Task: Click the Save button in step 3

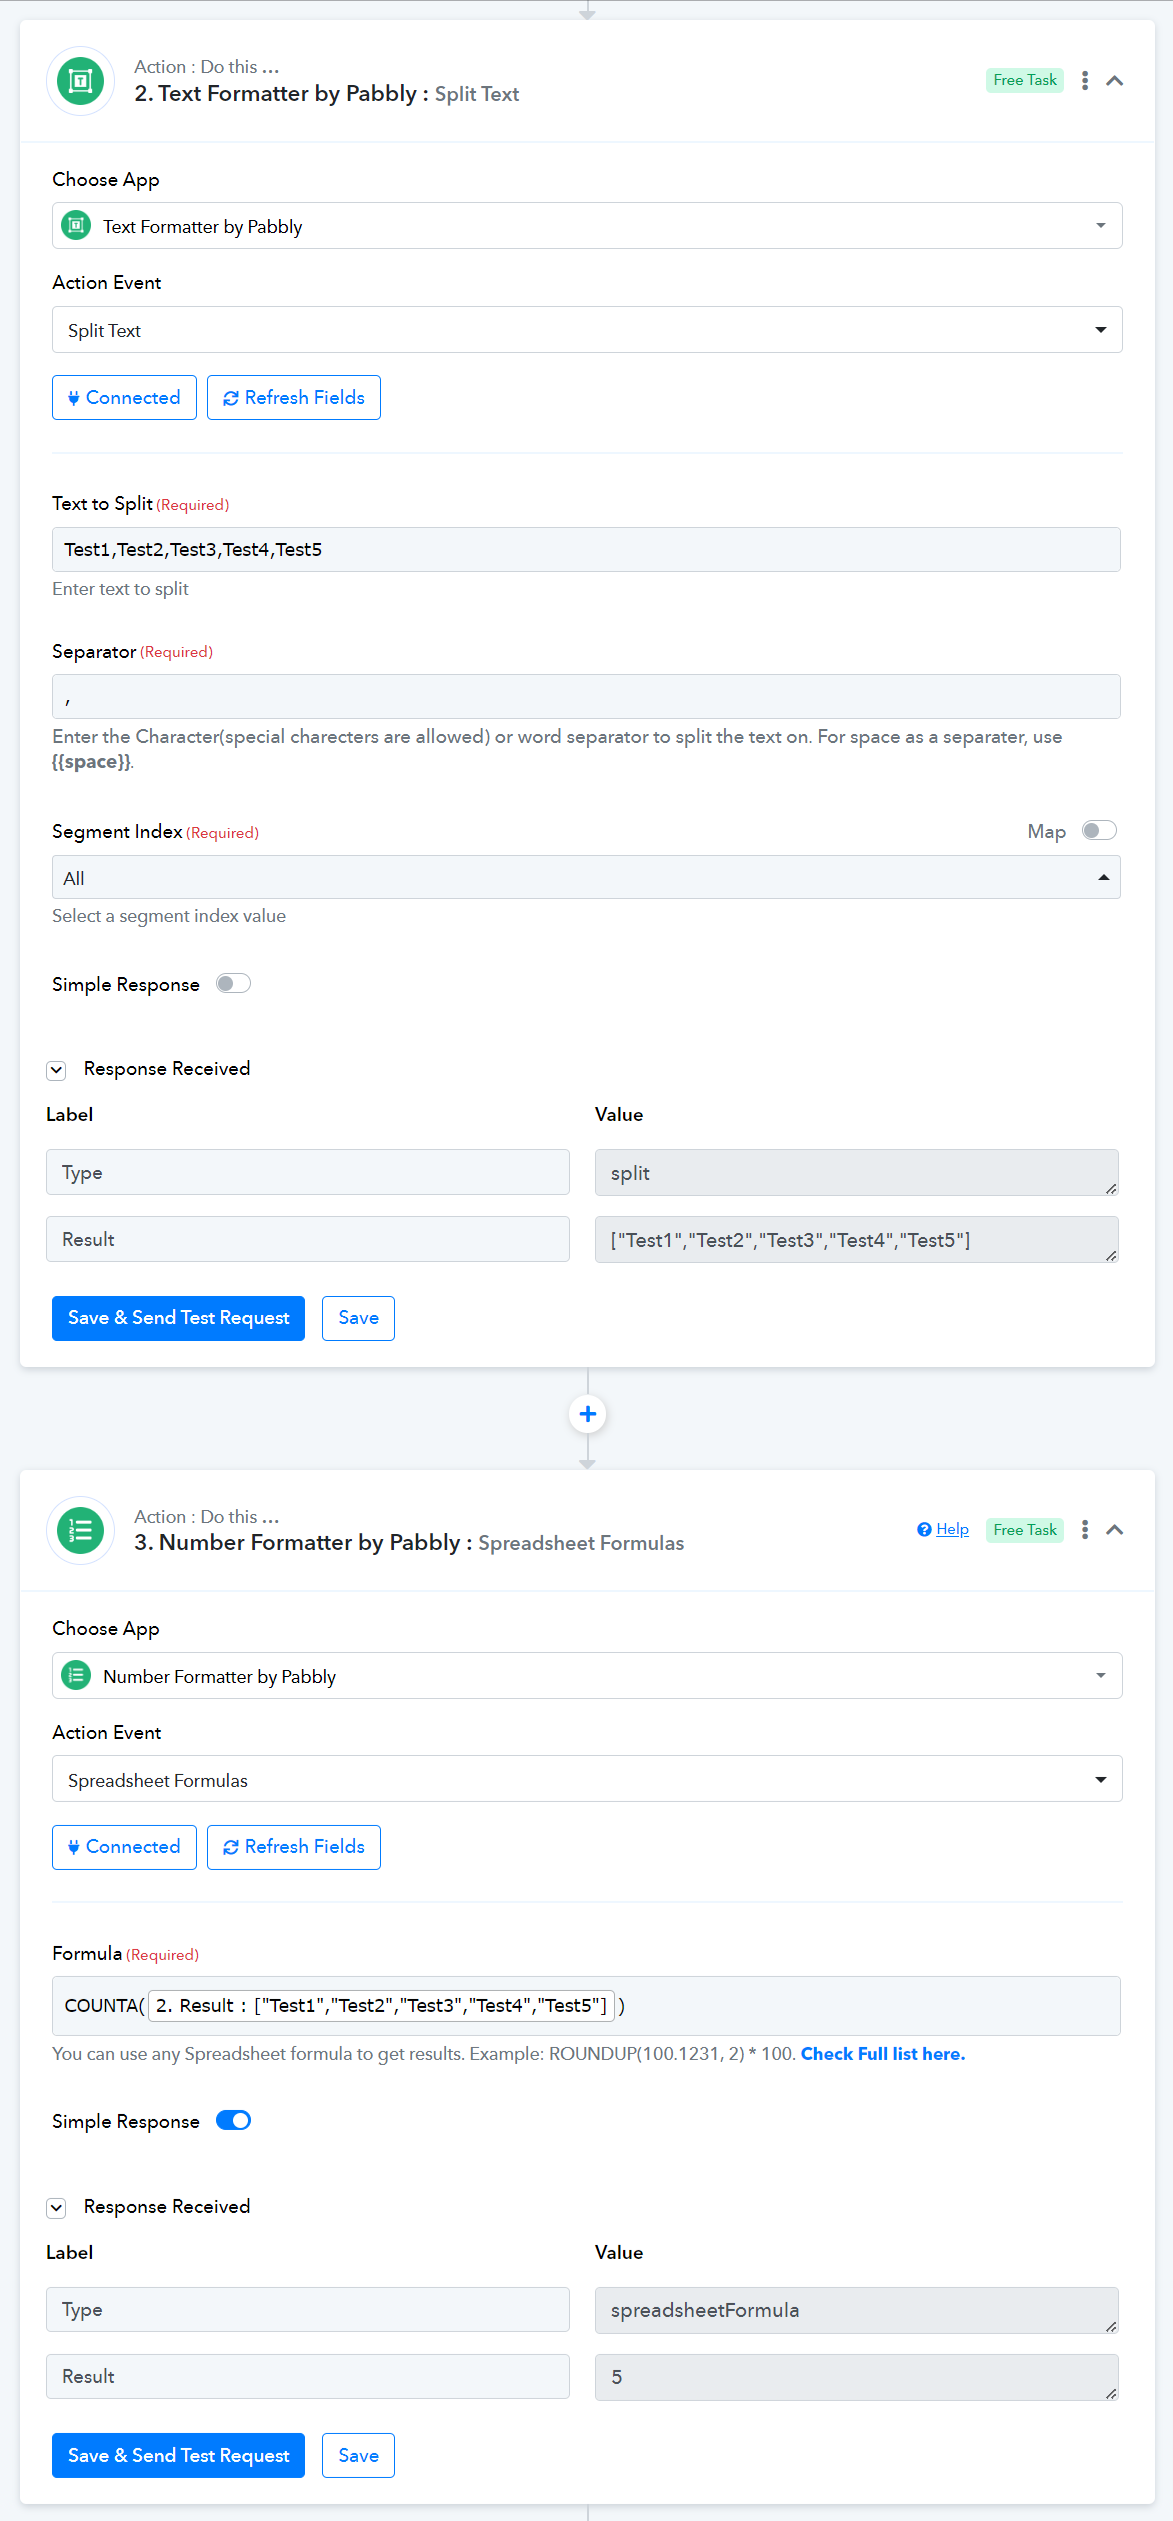Action: coord(358,2456)
